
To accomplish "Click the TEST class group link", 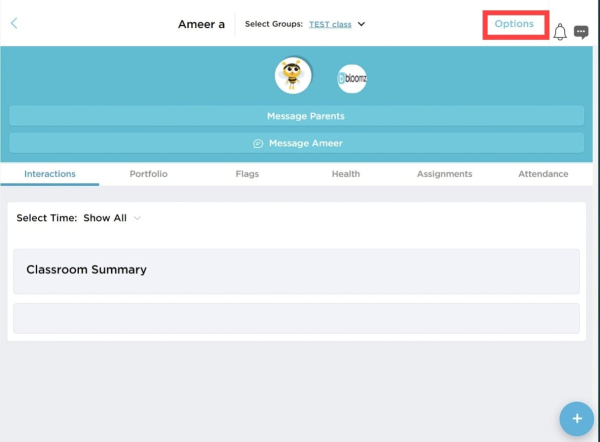I will tap(329, 24).
